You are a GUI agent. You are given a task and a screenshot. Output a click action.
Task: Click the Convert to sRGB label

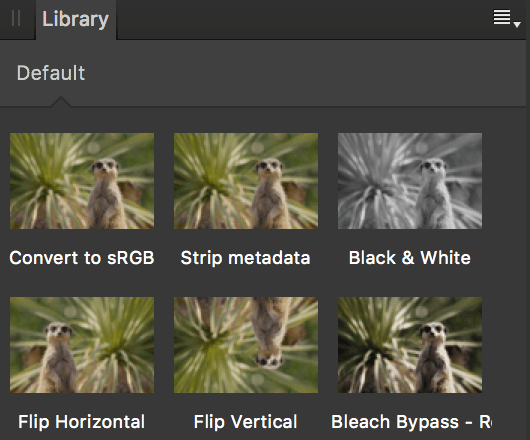(82, 258)
